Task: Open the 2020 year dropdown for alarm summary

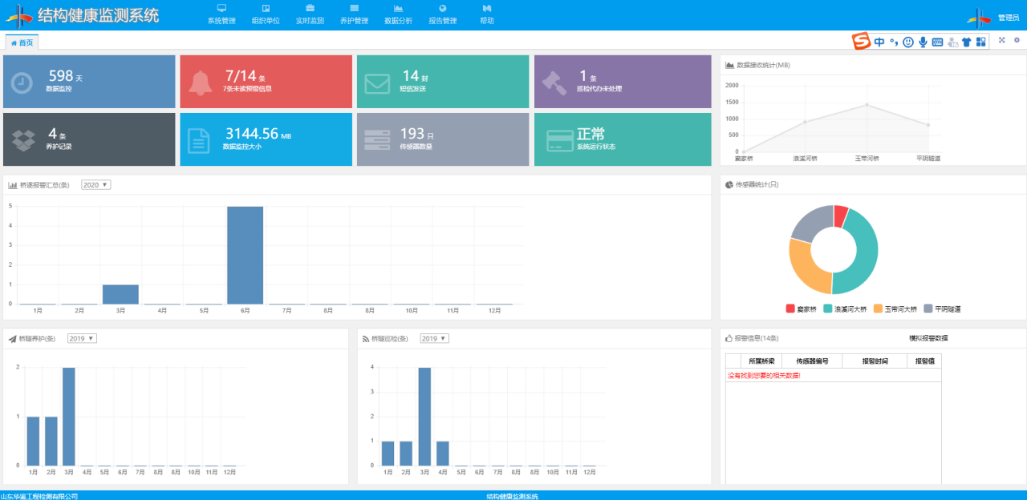Action: [x=96, y=185]
